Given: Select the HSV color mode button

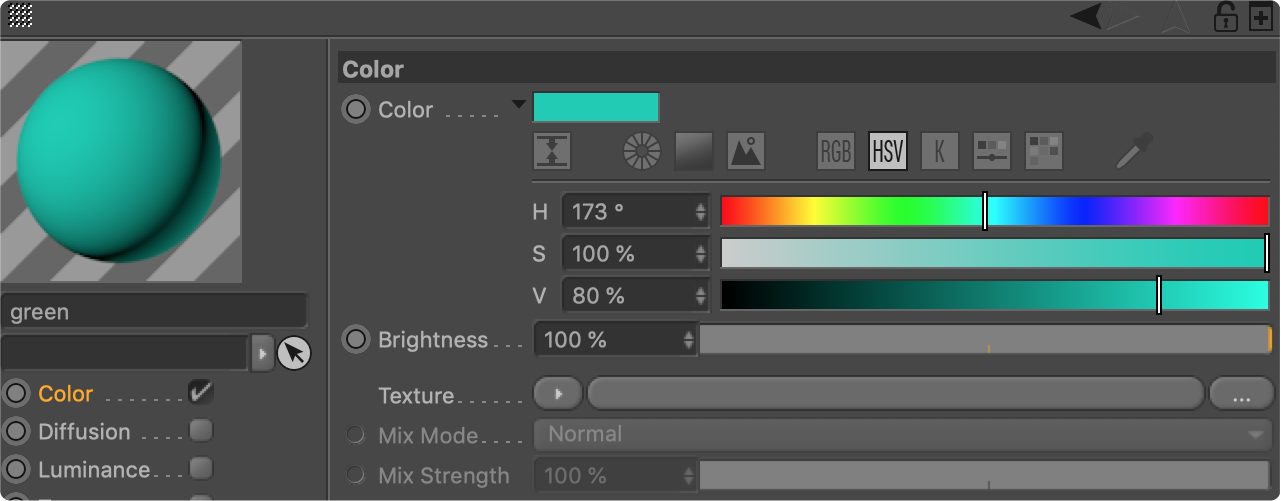Looking at the screenshot, I should tap(888, 151).
